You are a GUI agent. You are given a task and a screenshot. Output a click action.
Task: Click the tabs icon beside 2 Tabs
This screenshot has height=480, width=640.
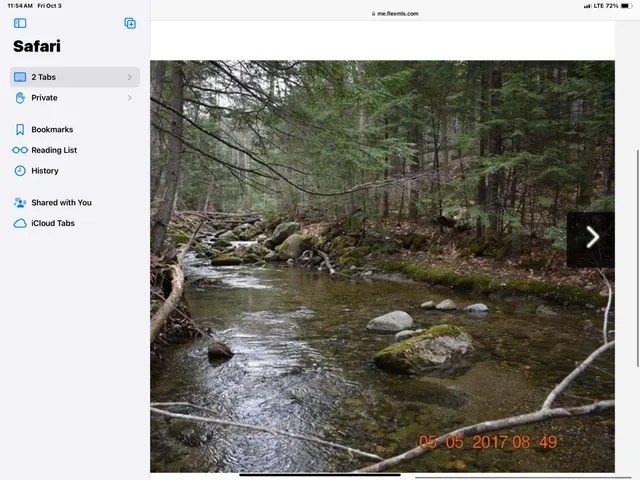point(20,77)
